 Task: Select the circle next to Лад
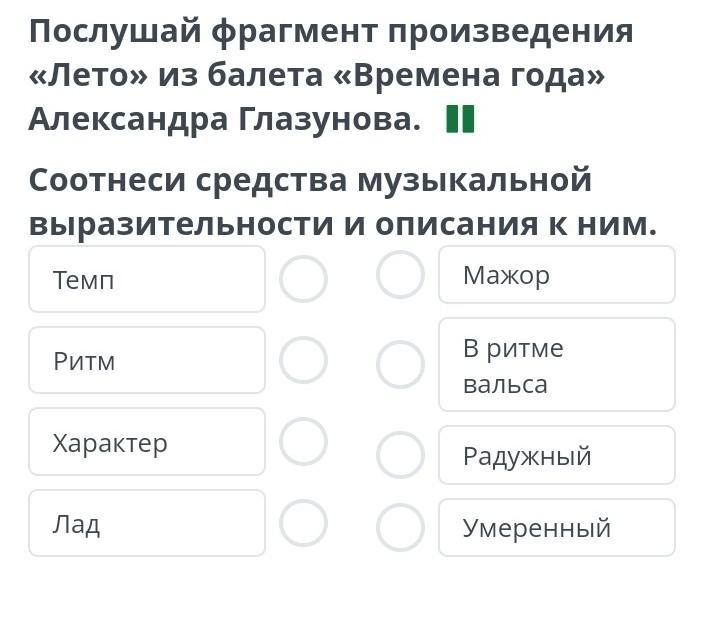coord(303,523)
